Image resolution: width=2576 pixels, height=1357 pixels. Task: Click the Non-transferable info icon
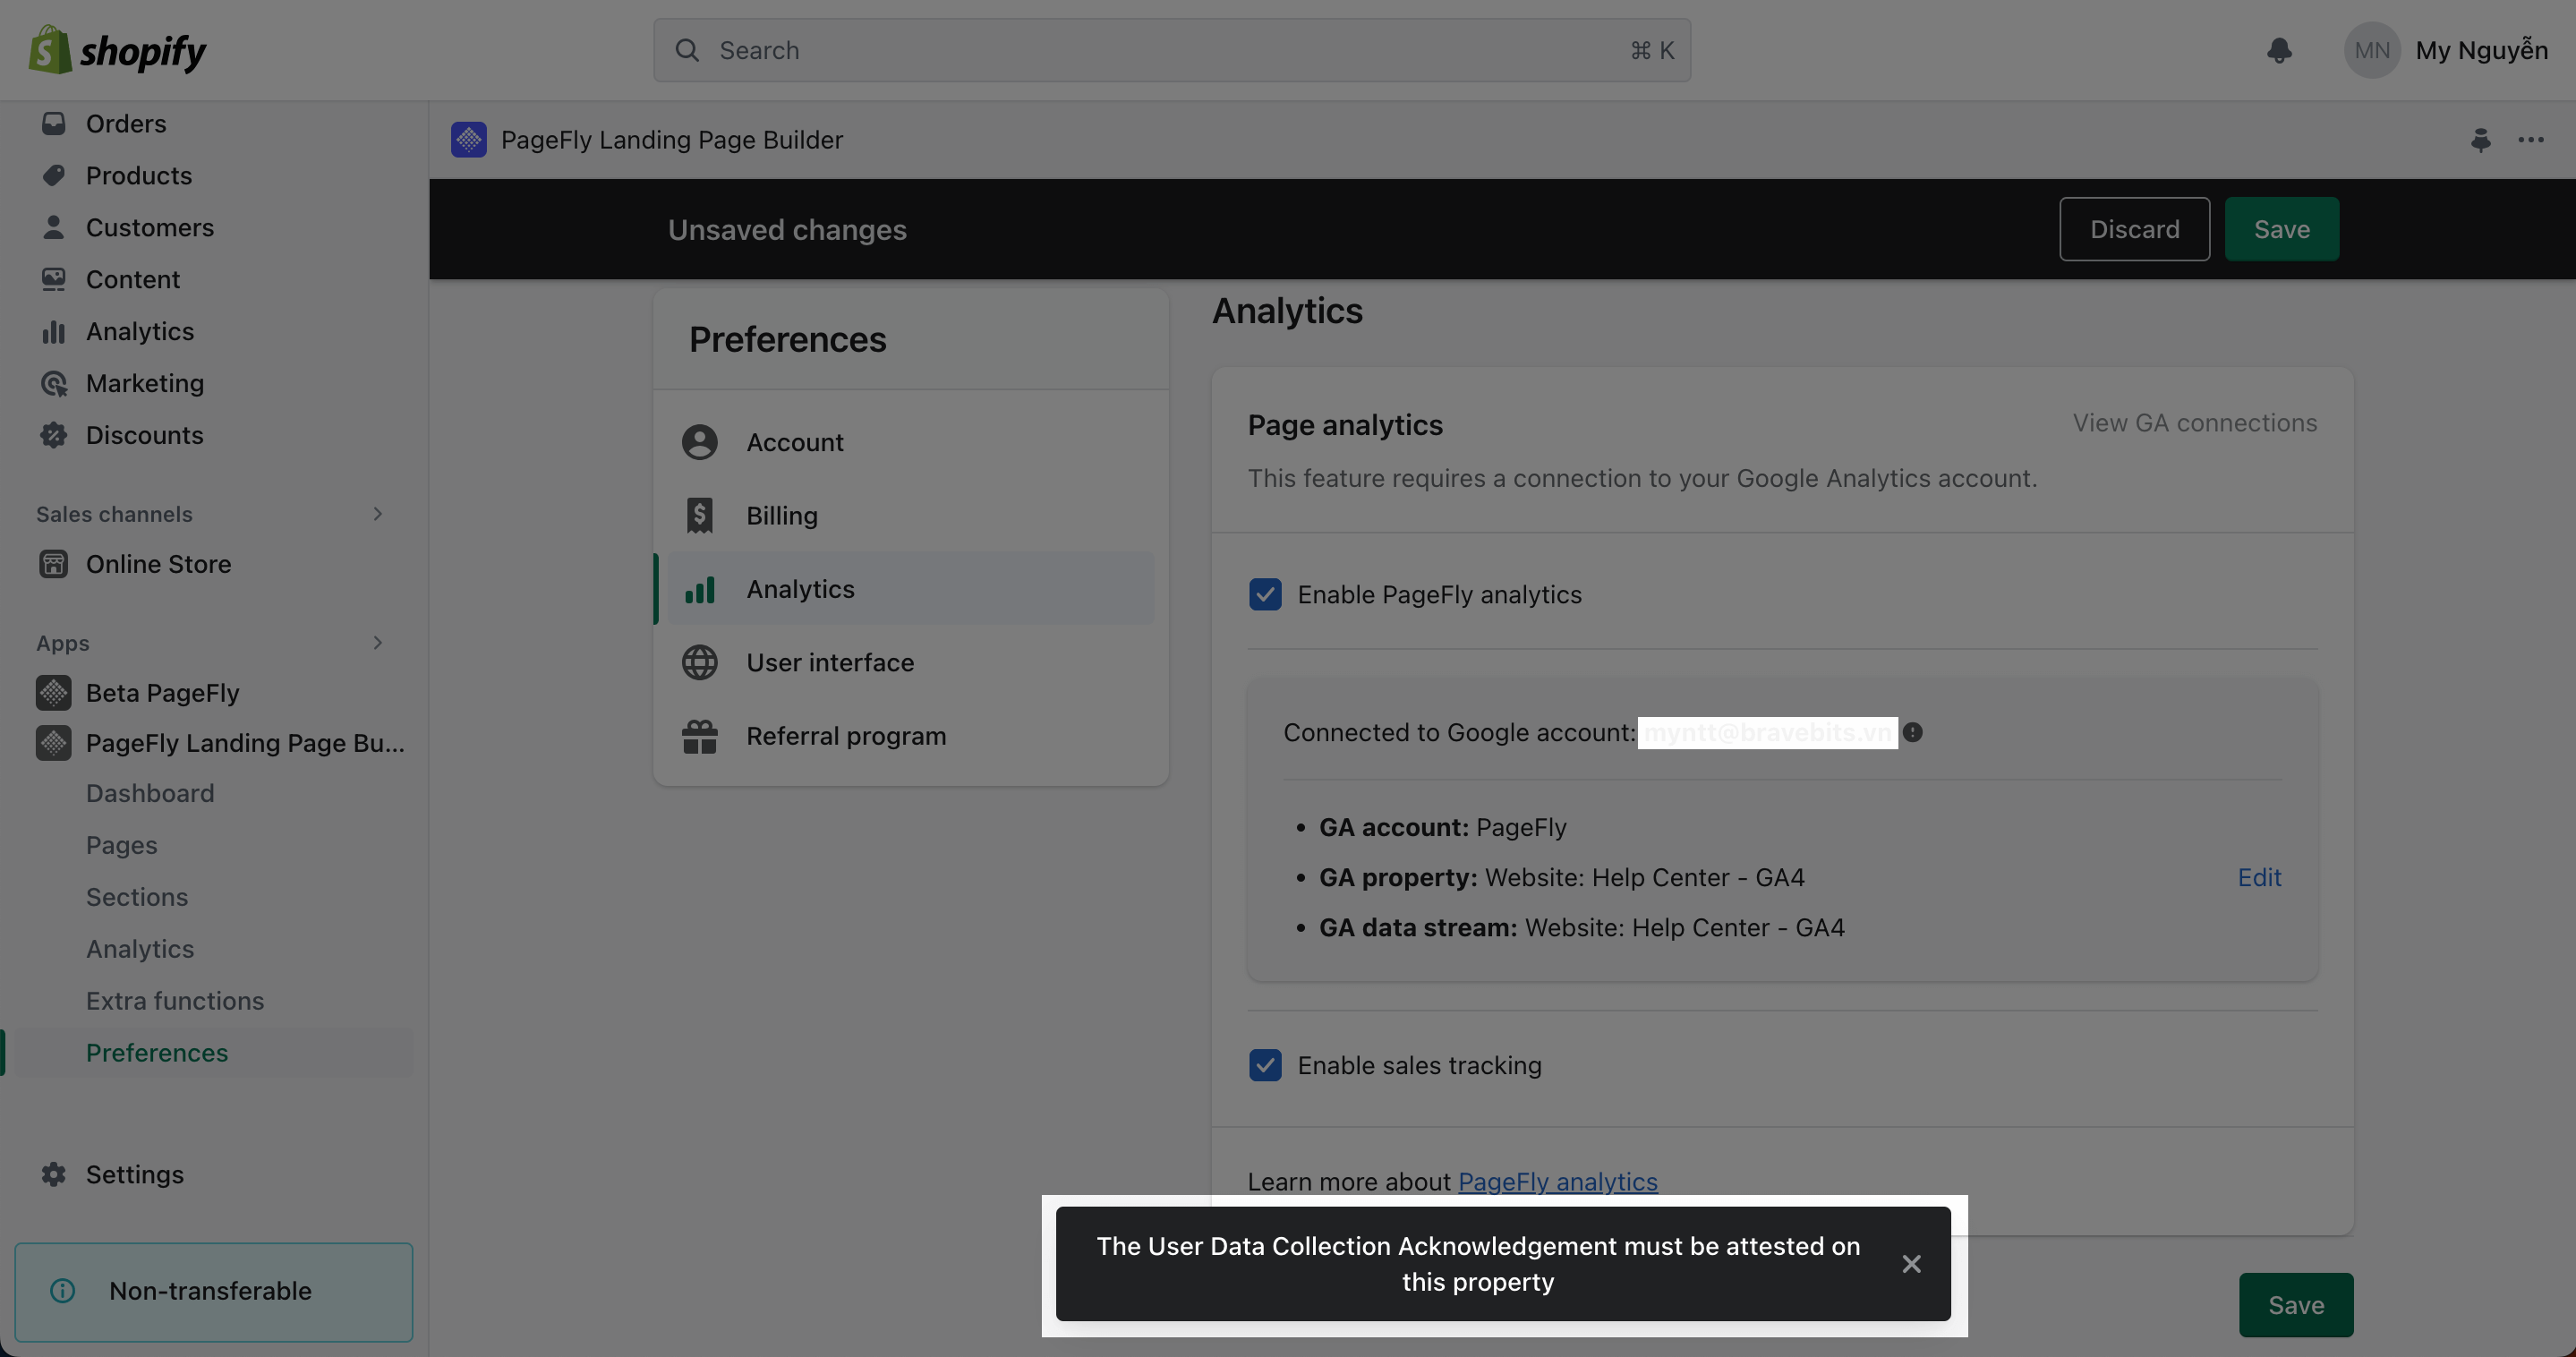62,1291
